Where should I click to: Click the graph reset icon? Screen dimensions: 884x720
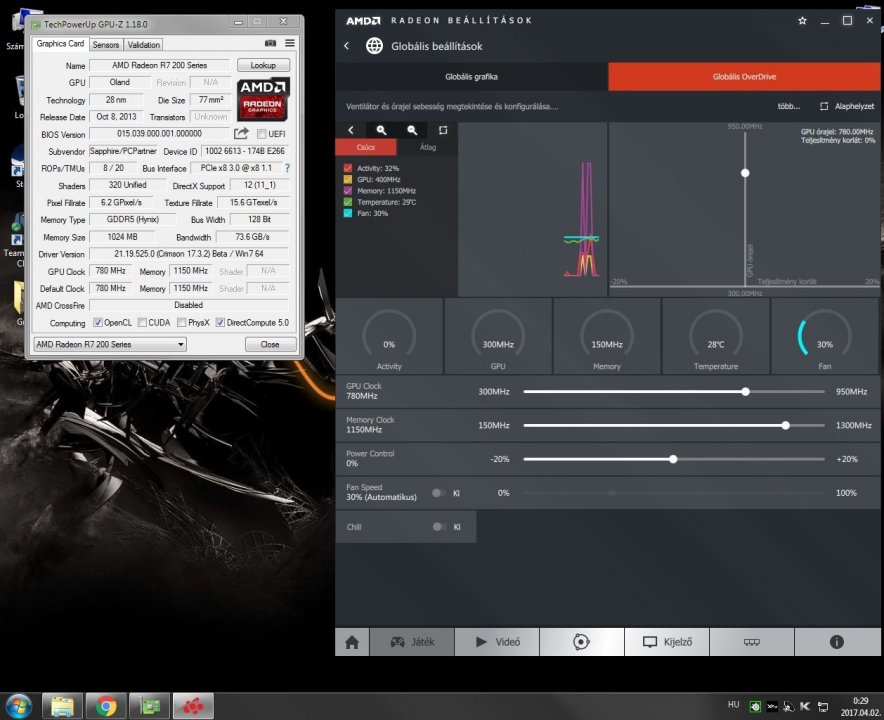pos(443,130)
